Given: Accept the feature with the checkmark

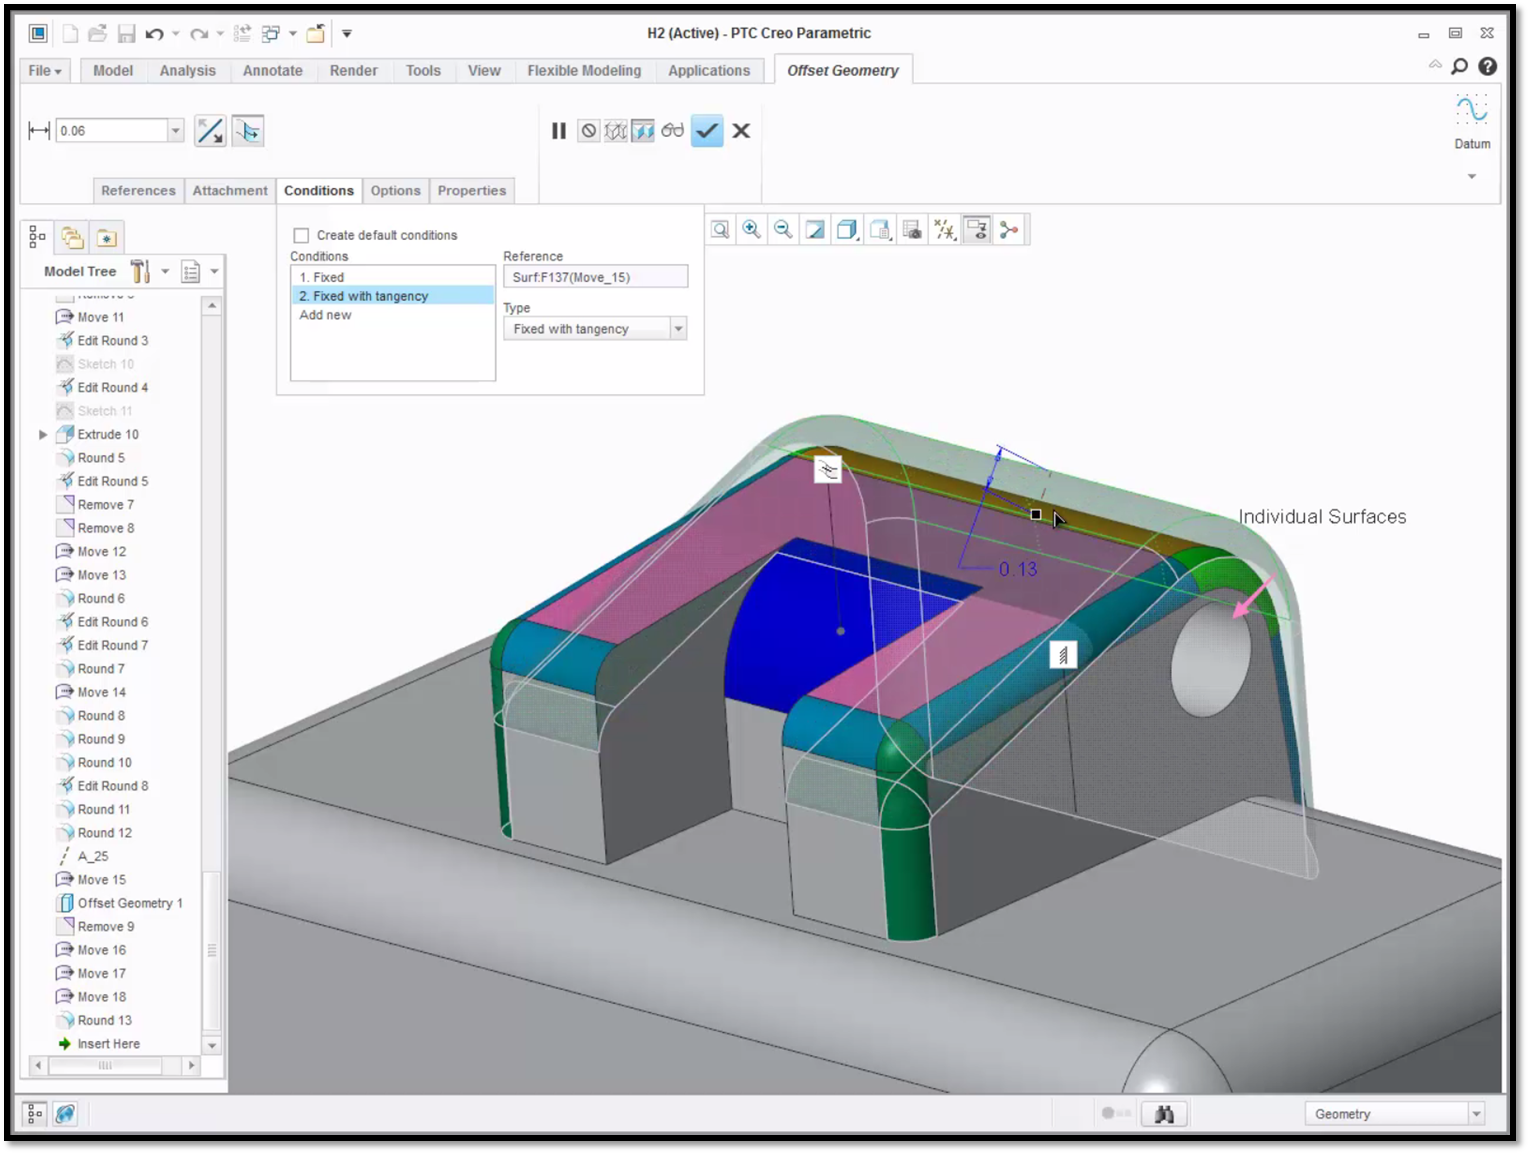Looking at the screenshot, I should (x=707, y=131).
